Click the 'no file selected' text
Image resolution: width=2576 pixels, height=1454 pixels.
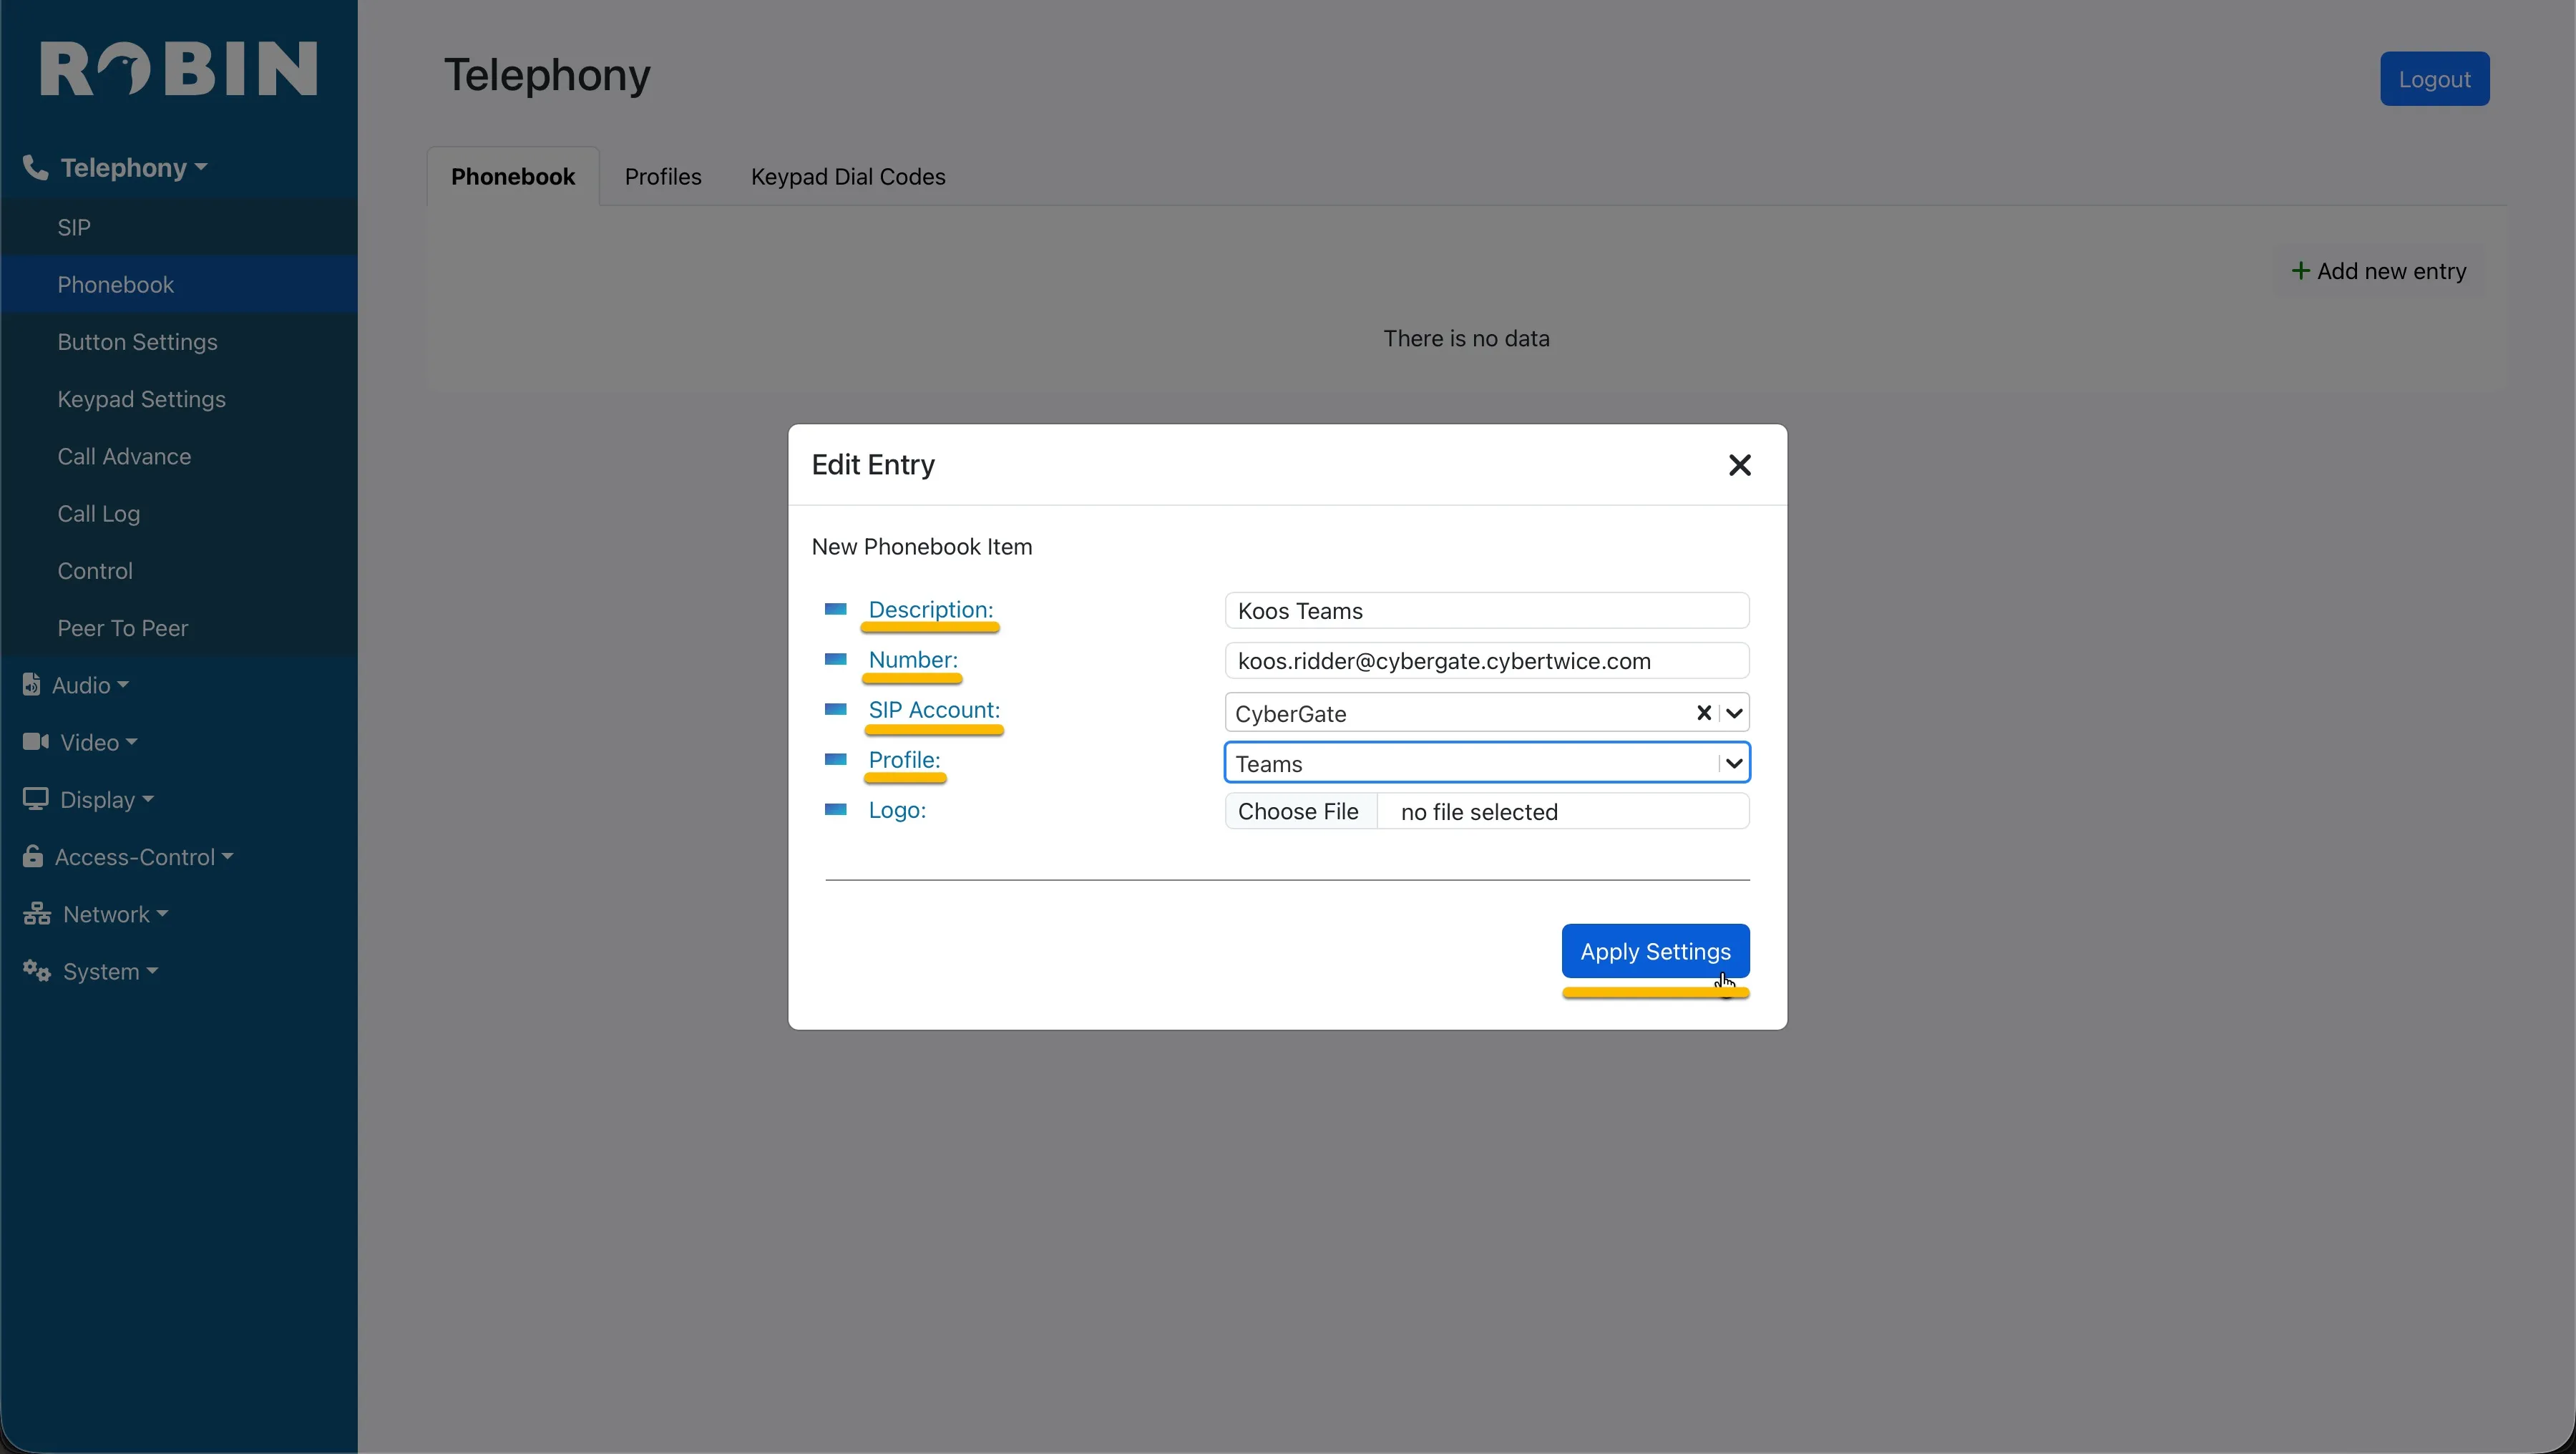click(1479, 812)
